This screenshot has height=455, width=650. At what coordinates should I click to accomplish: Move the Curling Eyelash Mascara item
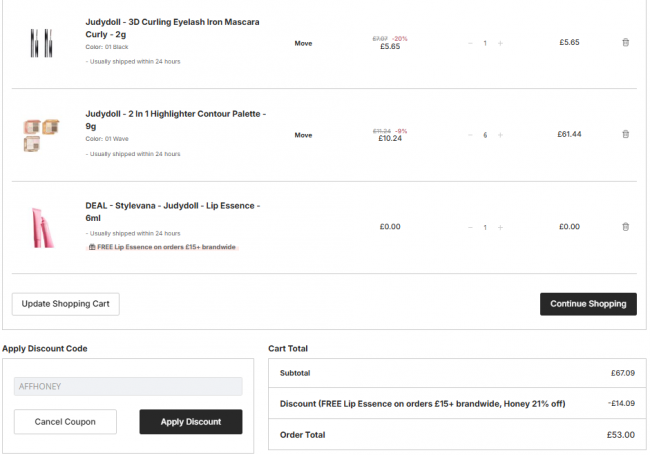pos(303,43)
